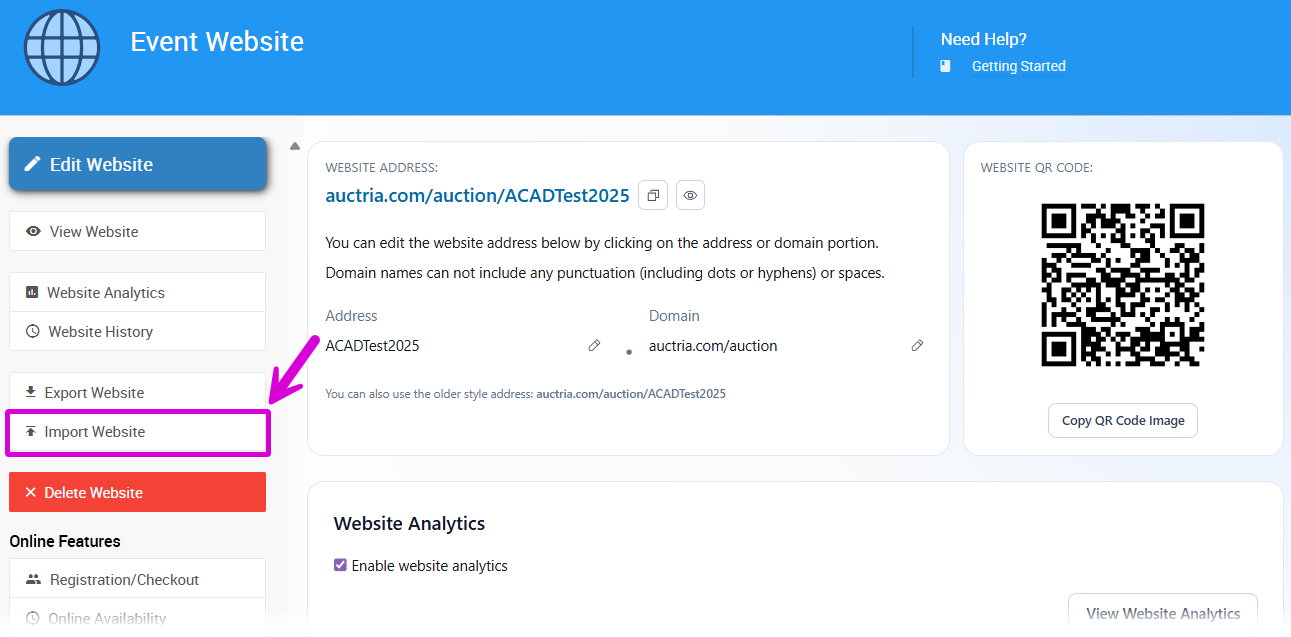
Task: Click the QR code image
Action: coord(1122,285)
